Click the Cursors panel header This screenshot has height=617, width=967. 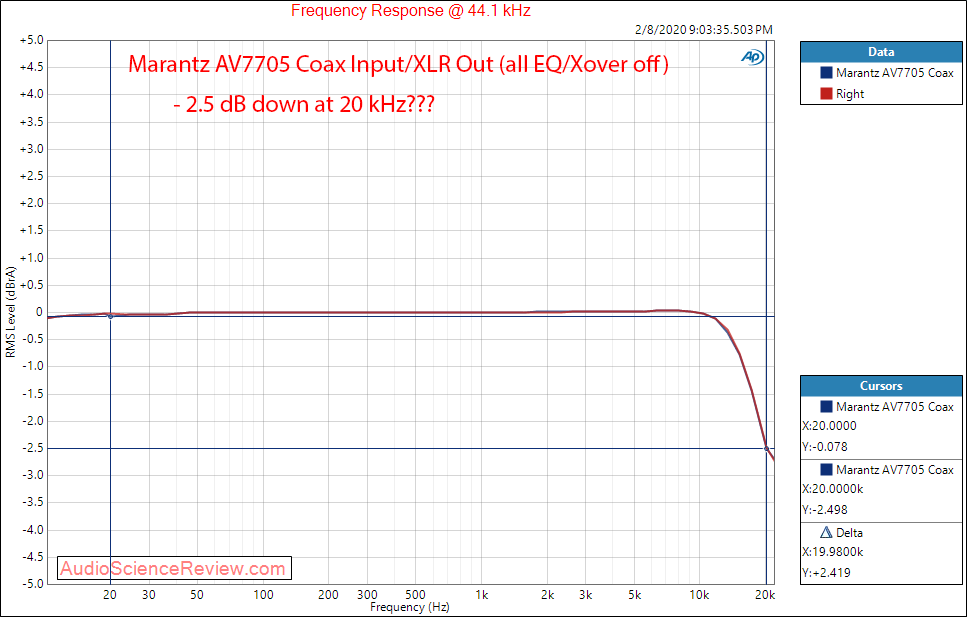coord(881,386)
